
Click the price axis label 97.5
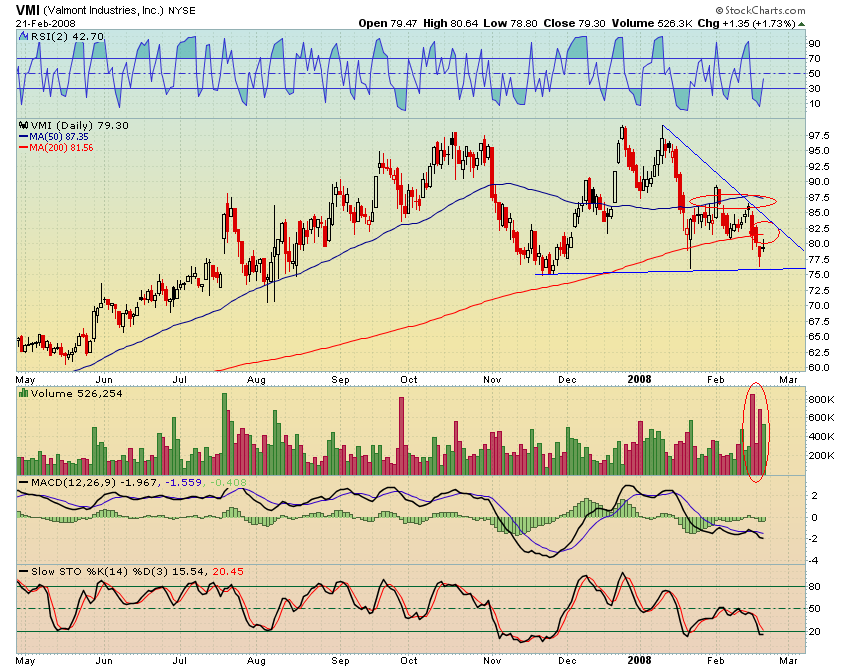coord(819,136)
